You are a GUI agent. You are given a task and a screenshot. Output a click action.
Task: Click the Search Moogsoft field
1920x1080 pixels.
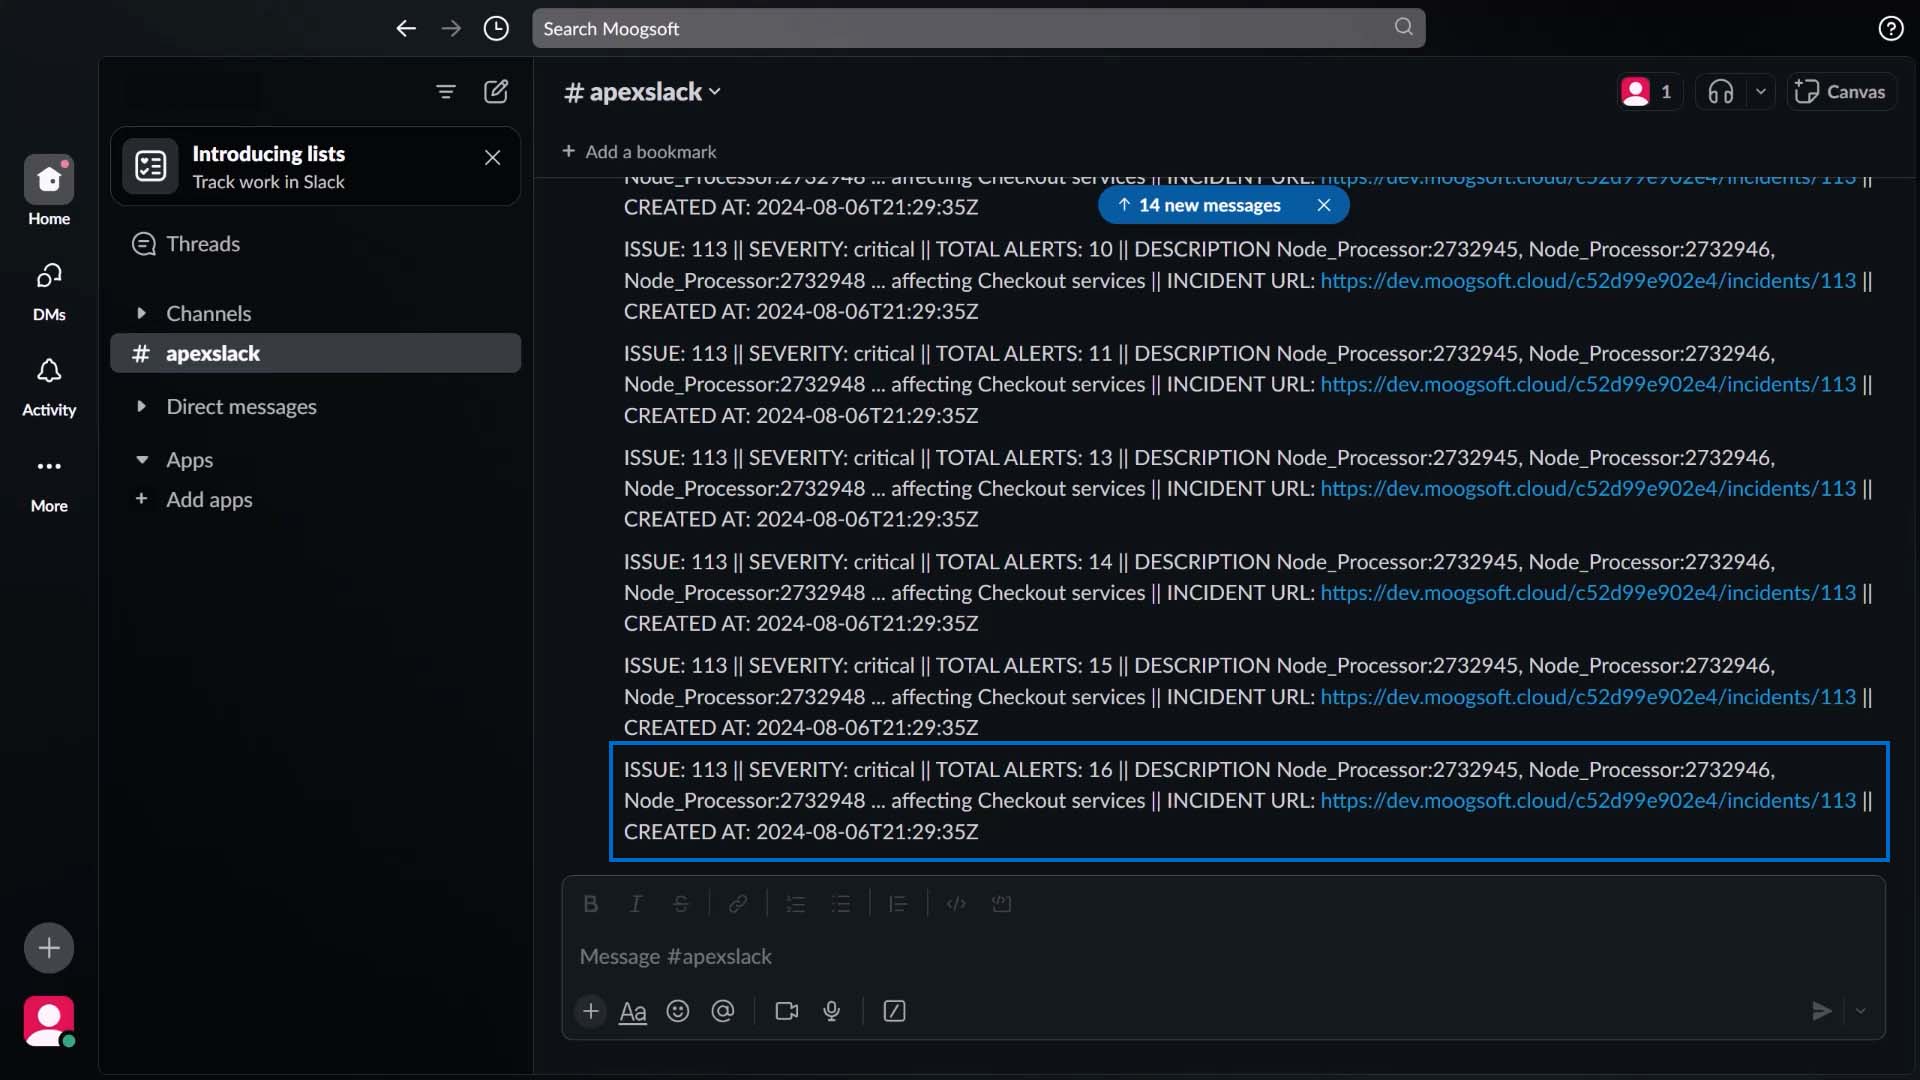(x=978, y=28)
